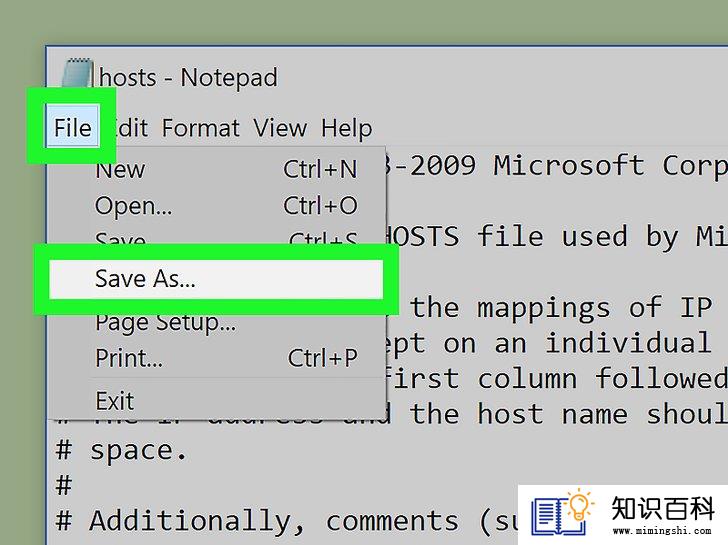Open the Format menu
Image resolution: width=728 pixels, height=545 pixels.
[x=201, y=128]
